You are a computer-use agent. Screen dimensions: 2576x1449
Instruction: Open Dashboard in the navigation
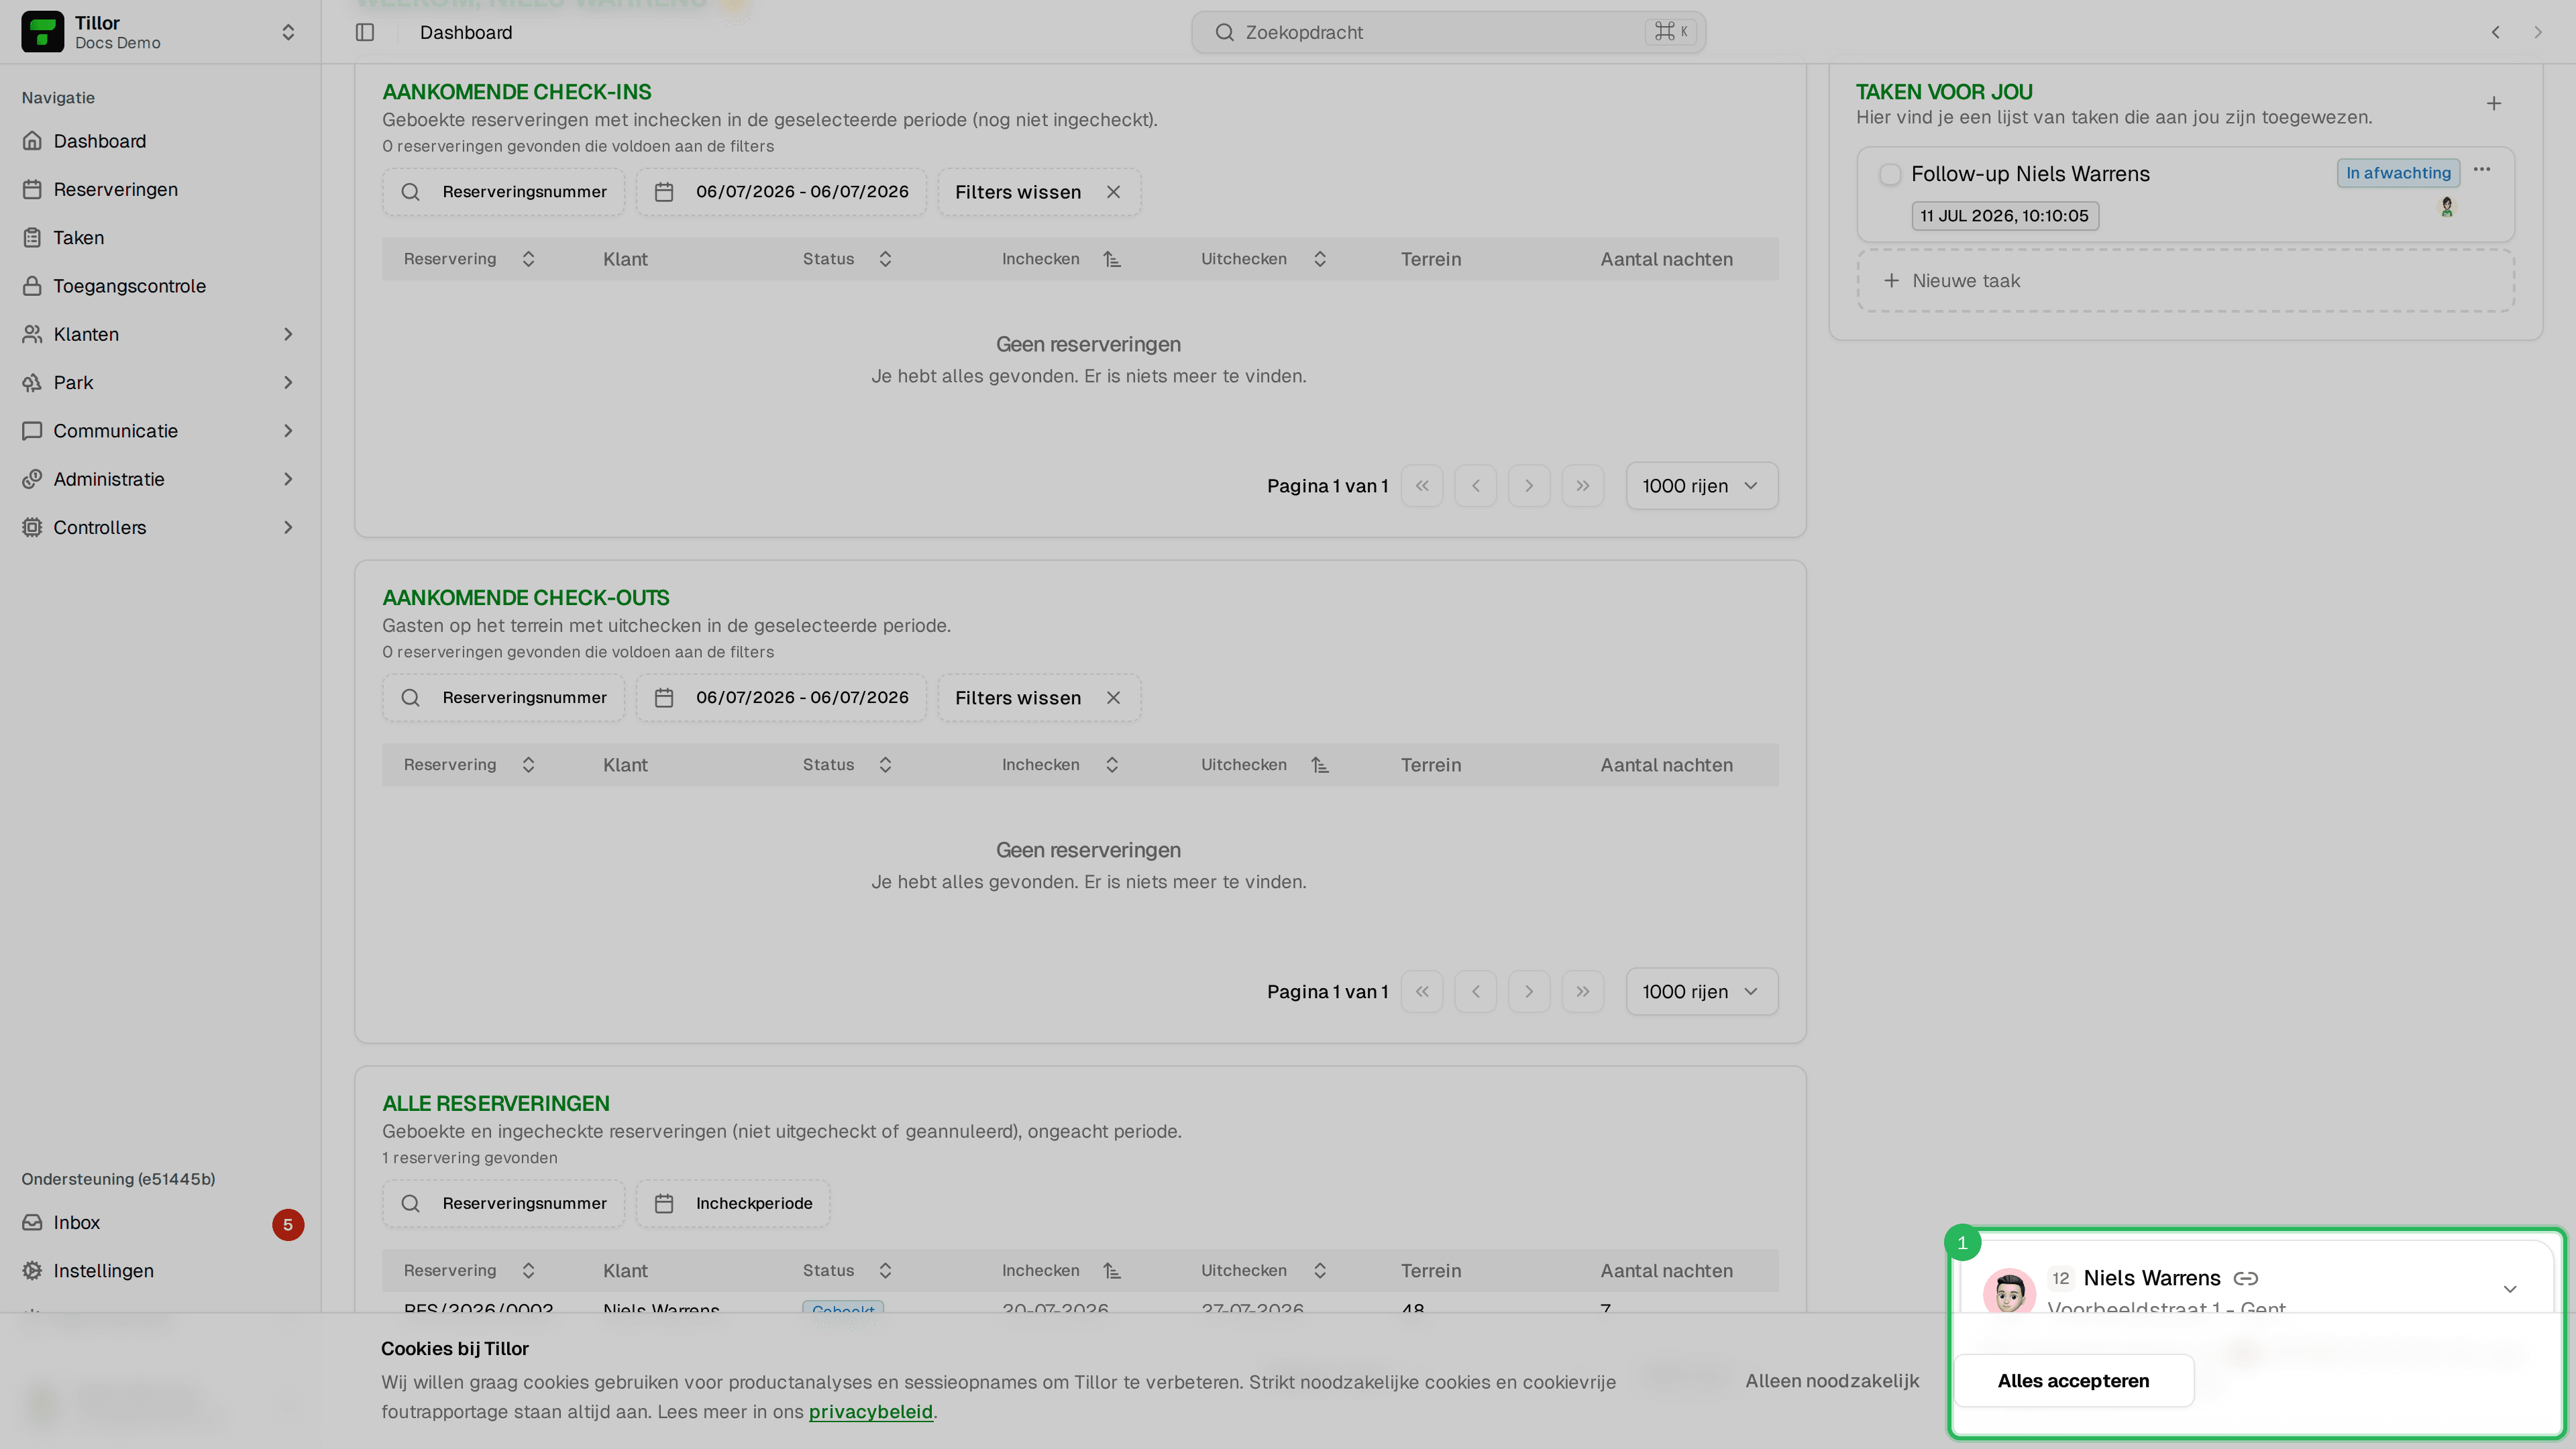(160, 141)
